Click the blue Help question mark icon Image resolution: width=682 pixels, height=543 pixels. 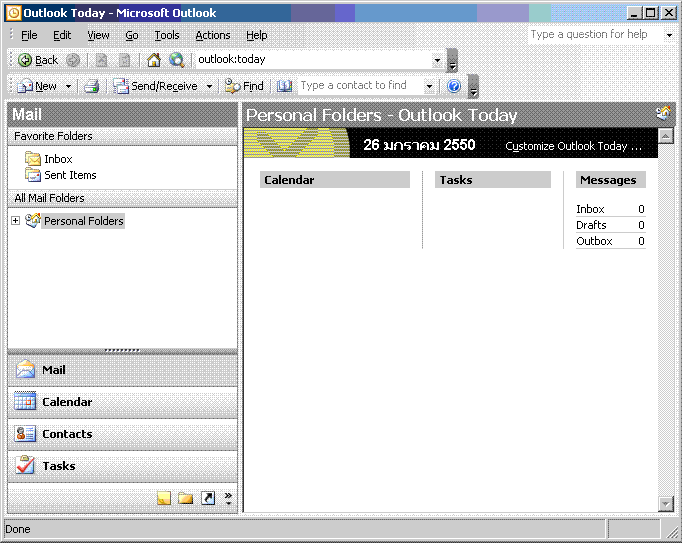454,86
